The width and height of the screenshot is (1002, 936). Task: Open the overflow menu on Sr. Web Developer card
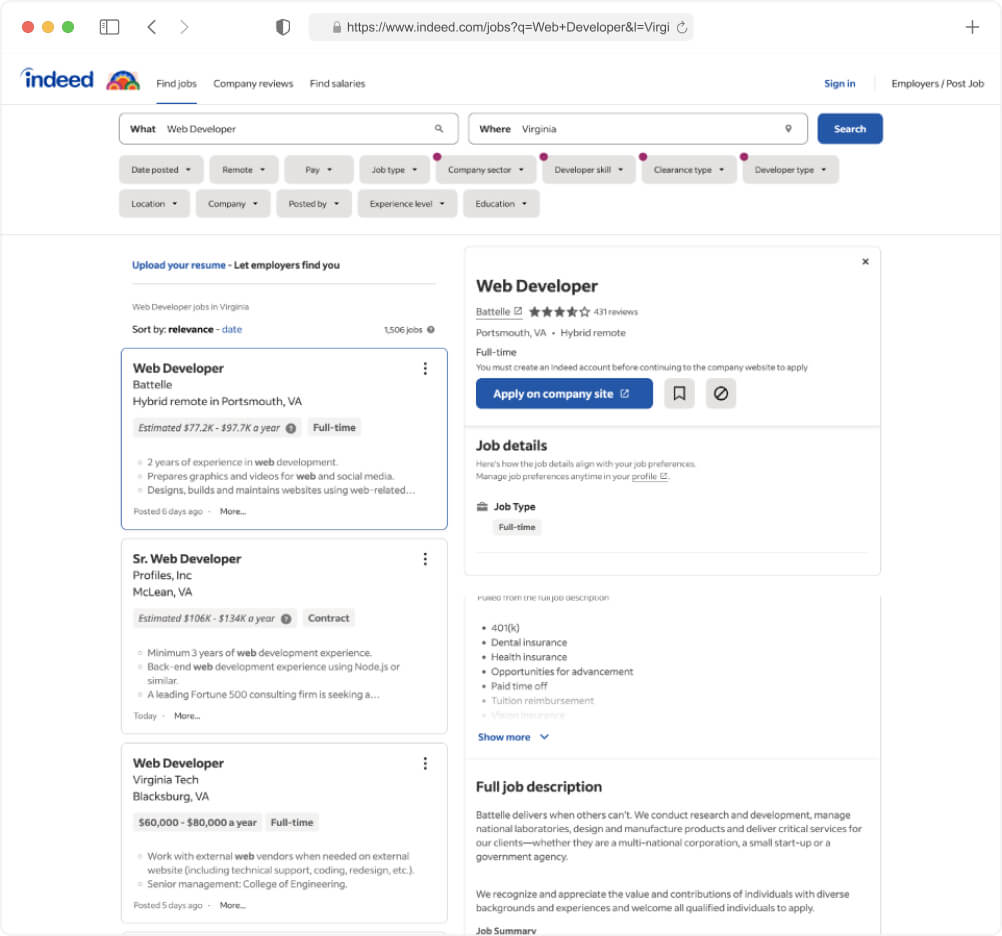click(425, 559)
